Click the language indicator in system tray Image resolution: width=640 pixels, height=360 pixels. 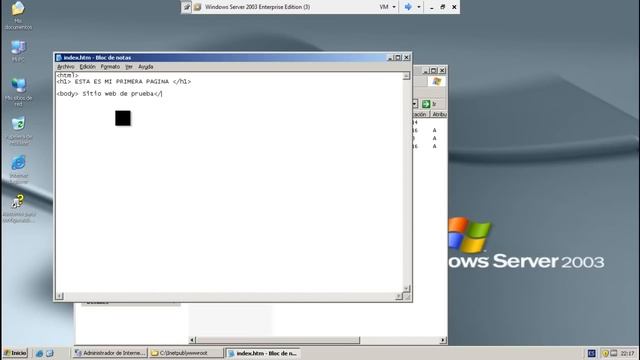coord(591,353)
